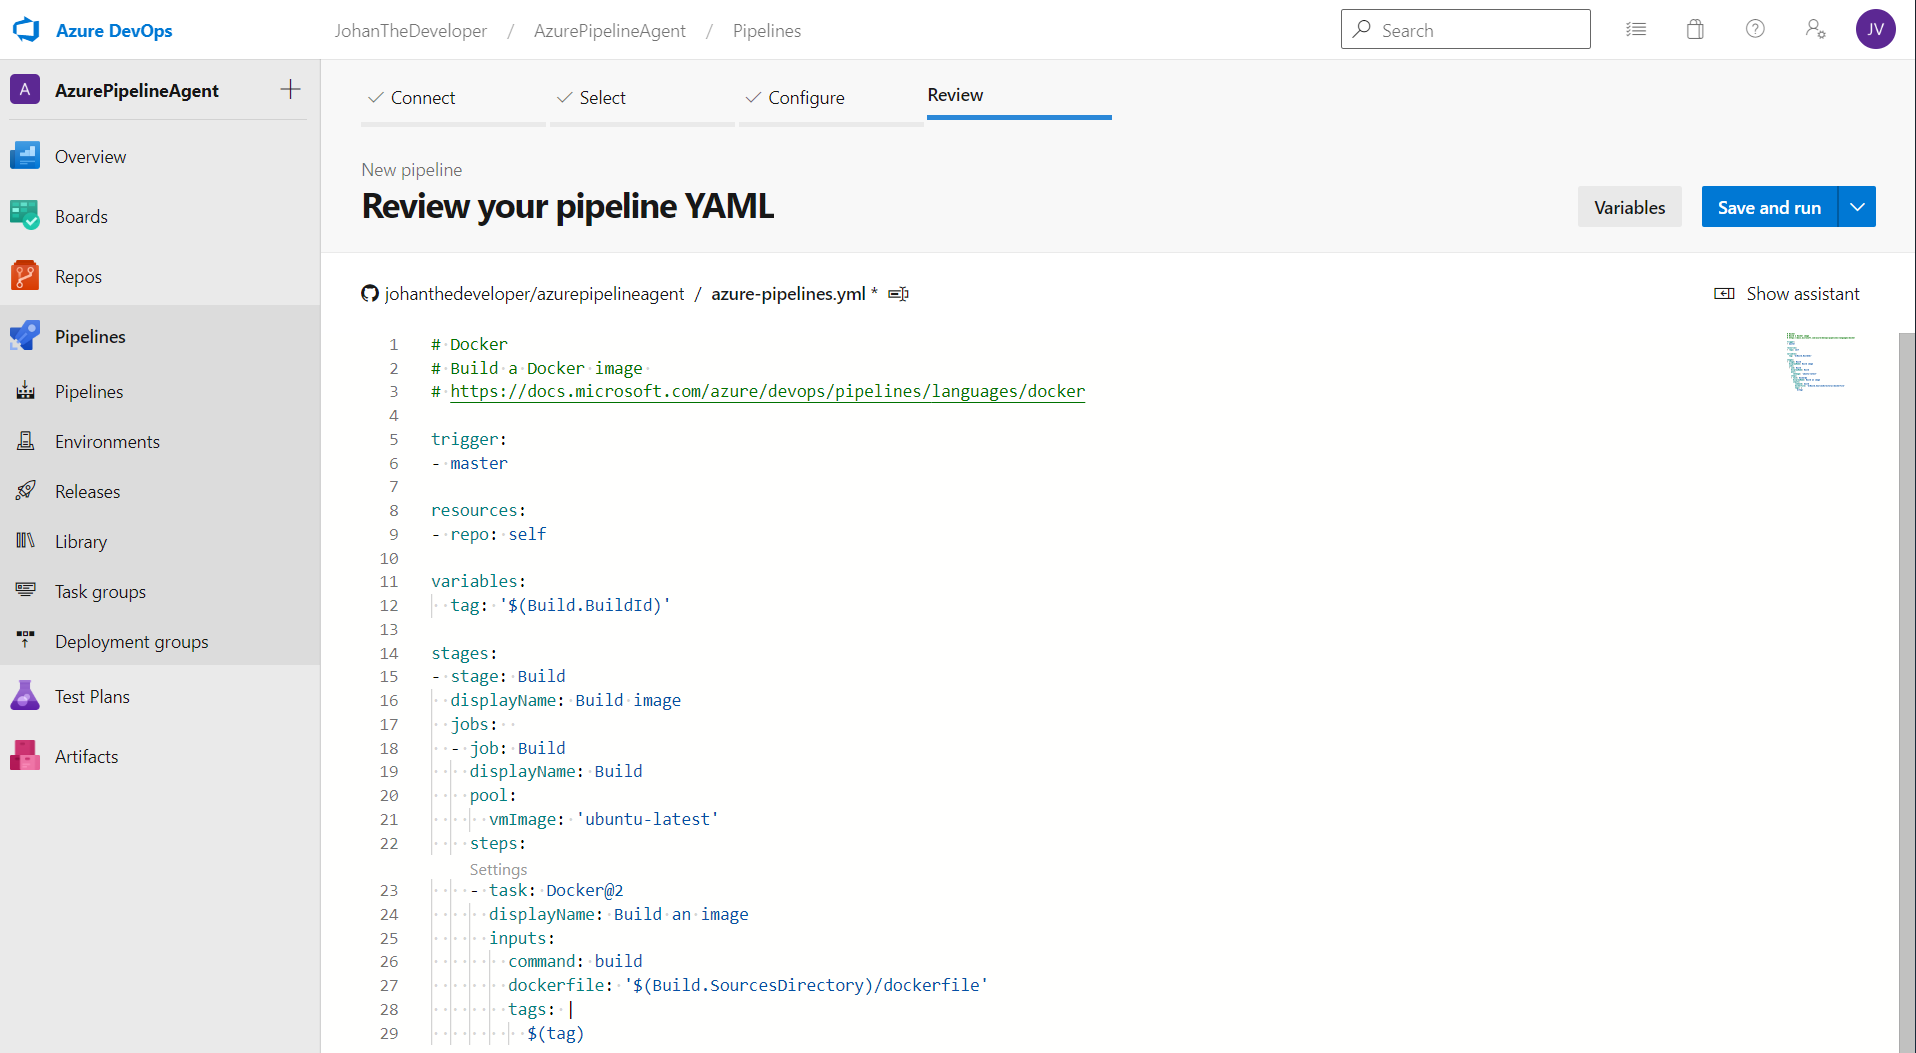Click the Test Plans flask icon

coord(25,696)
